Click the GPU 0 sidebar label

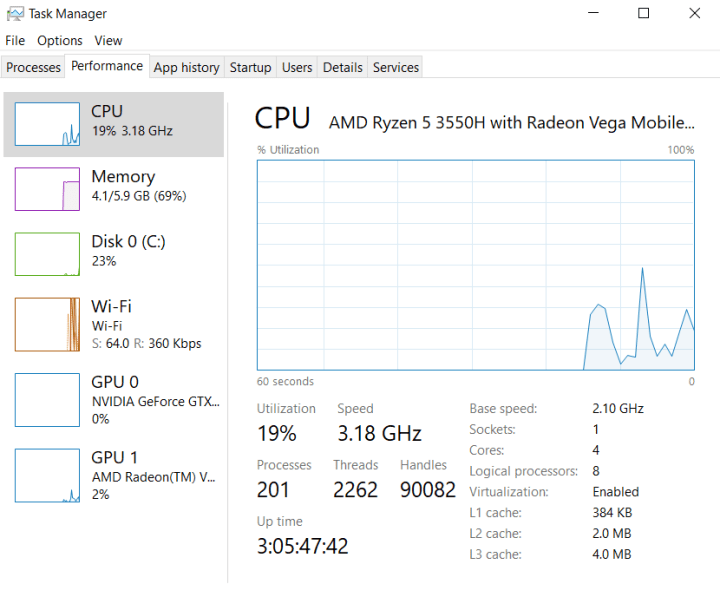(x=115, y=382)
